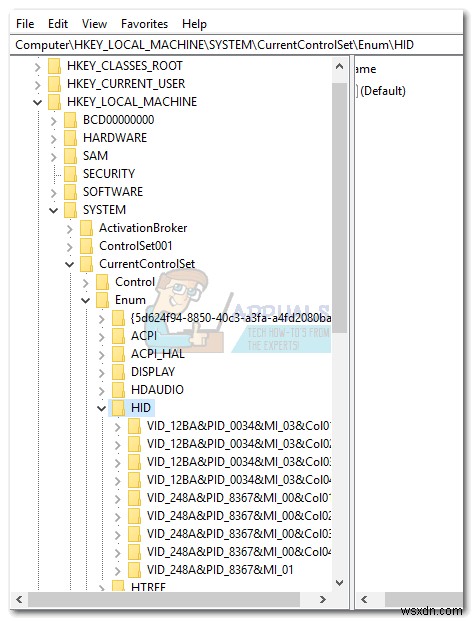Select VID_12BA&PID_0034&MI_03&Col03 key

239,462
